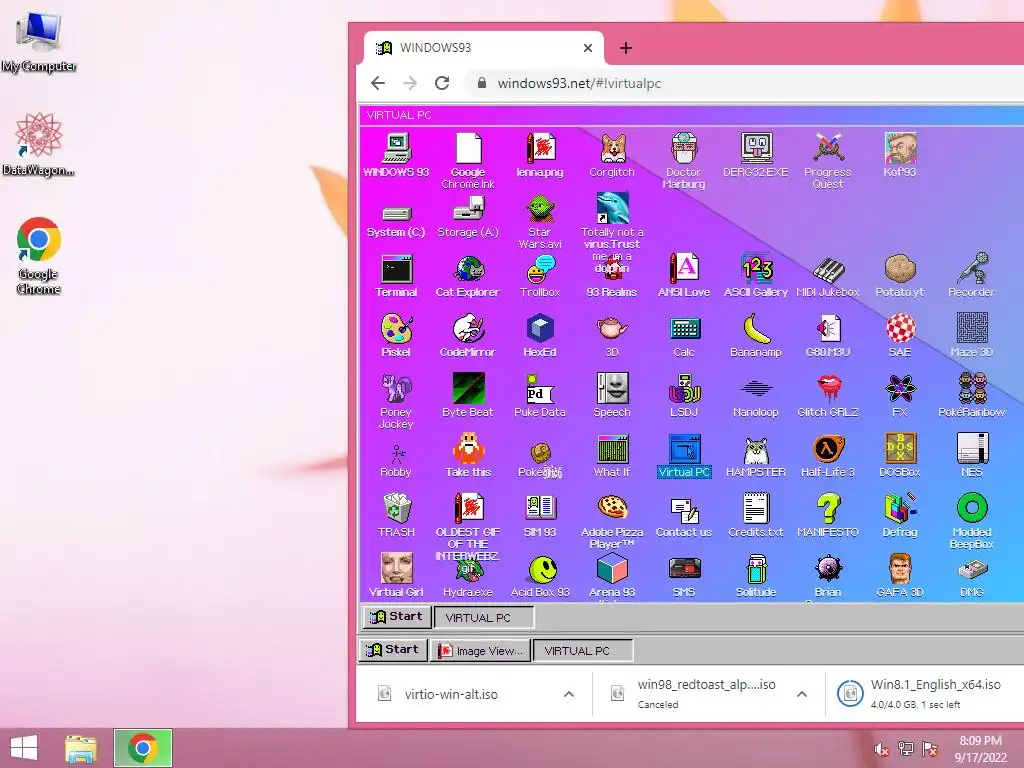1024x768 pixels.
Task: Open the Terminal icon in Virtual PC
Action: 396,276
